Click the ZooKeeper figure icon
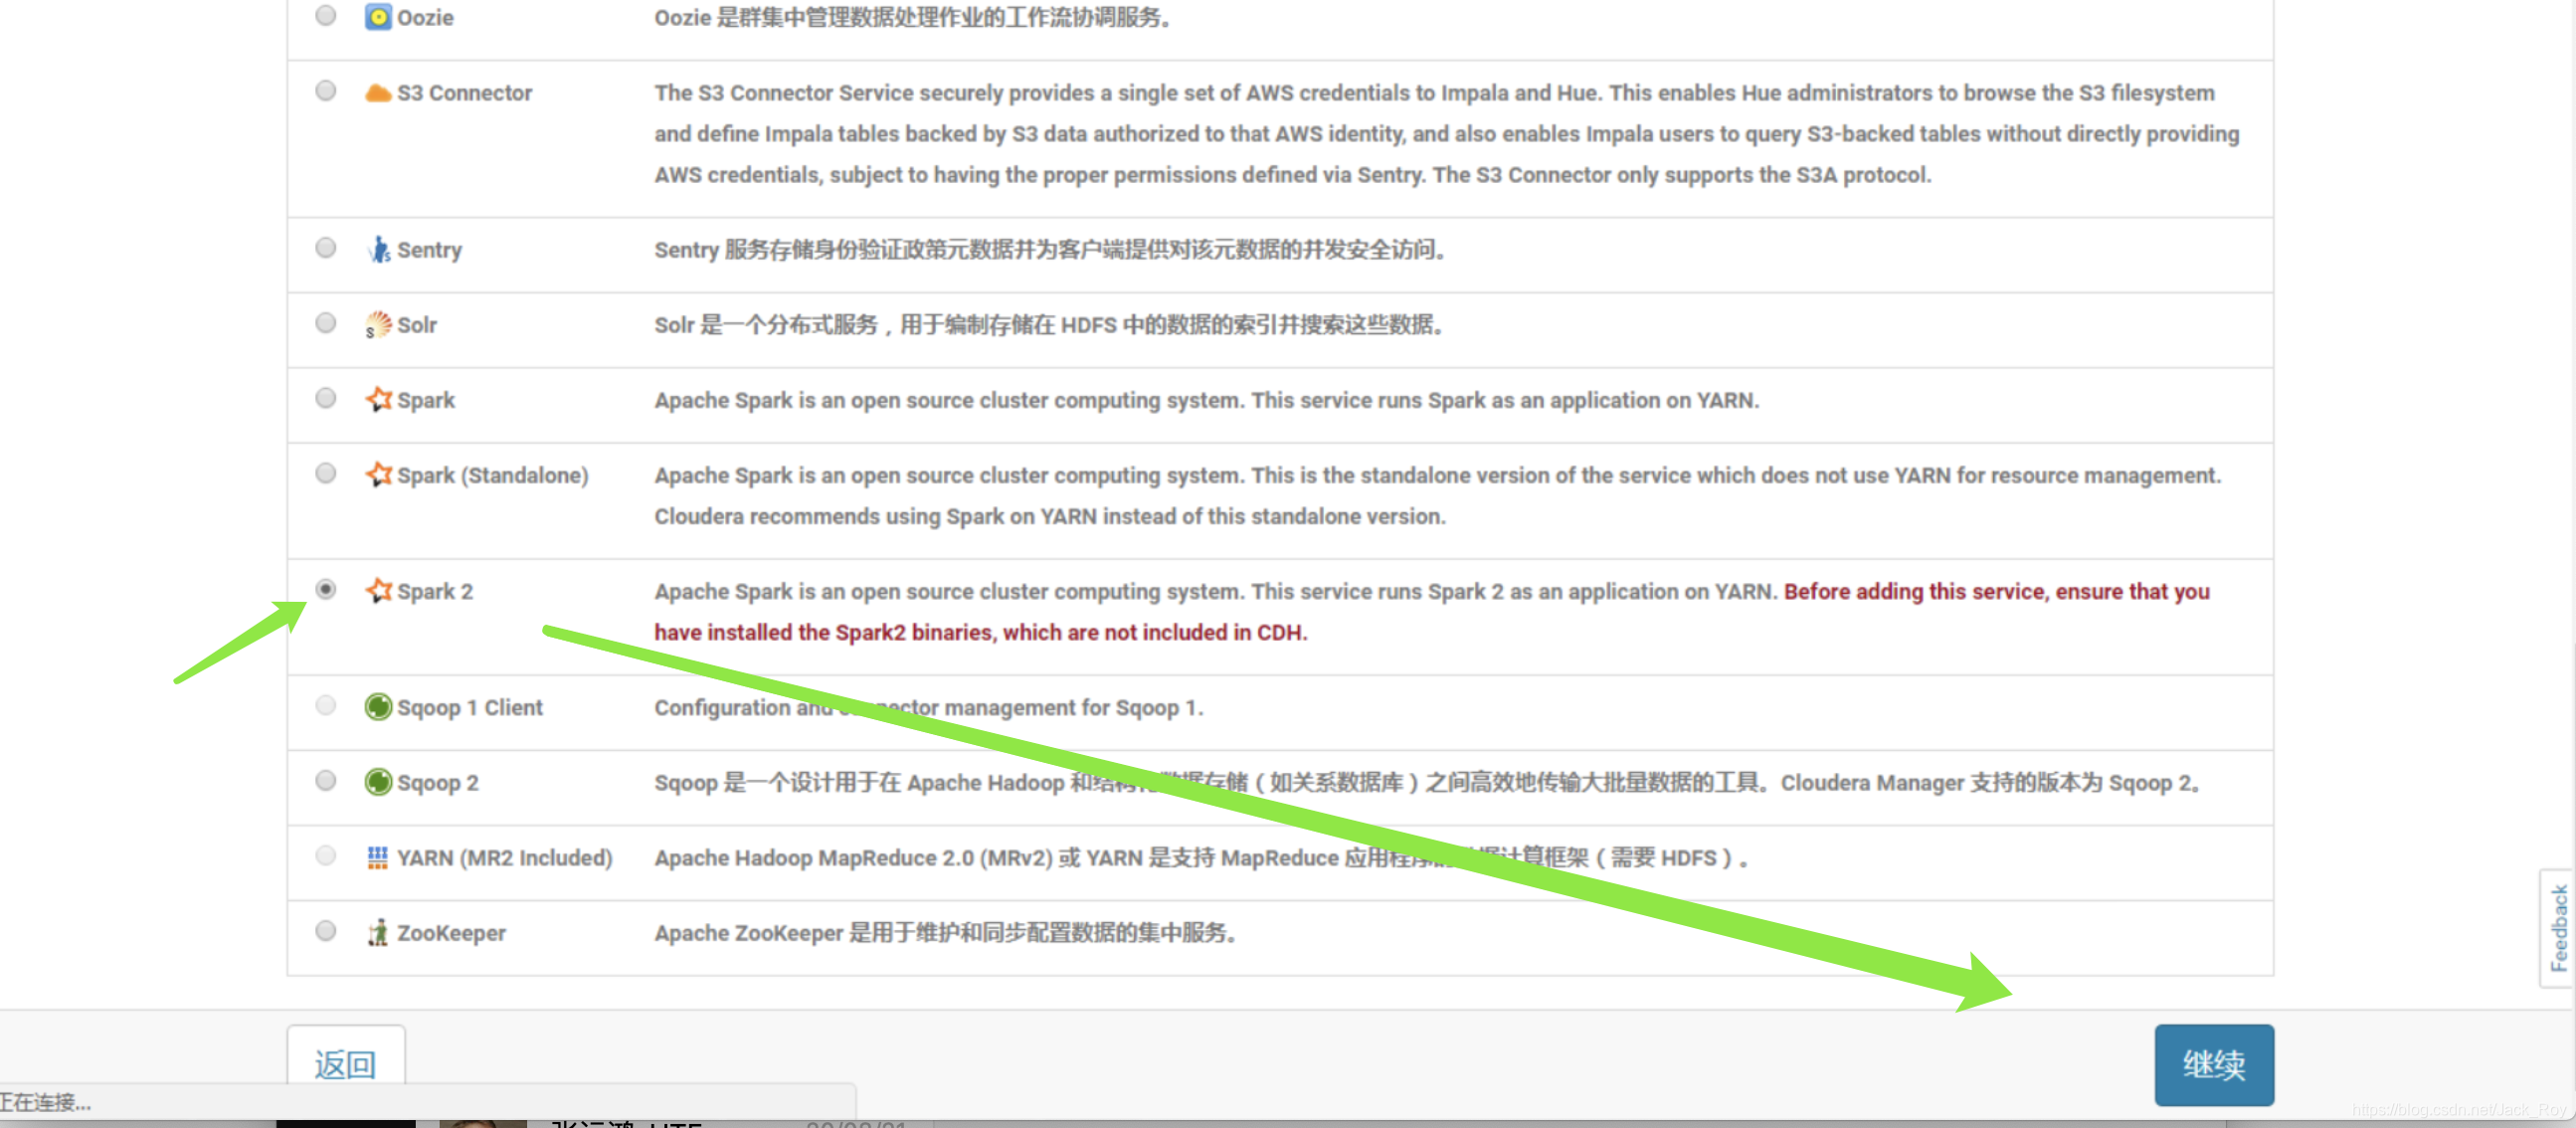This screenshot has height=1128, width=2576. pos(378,932)
